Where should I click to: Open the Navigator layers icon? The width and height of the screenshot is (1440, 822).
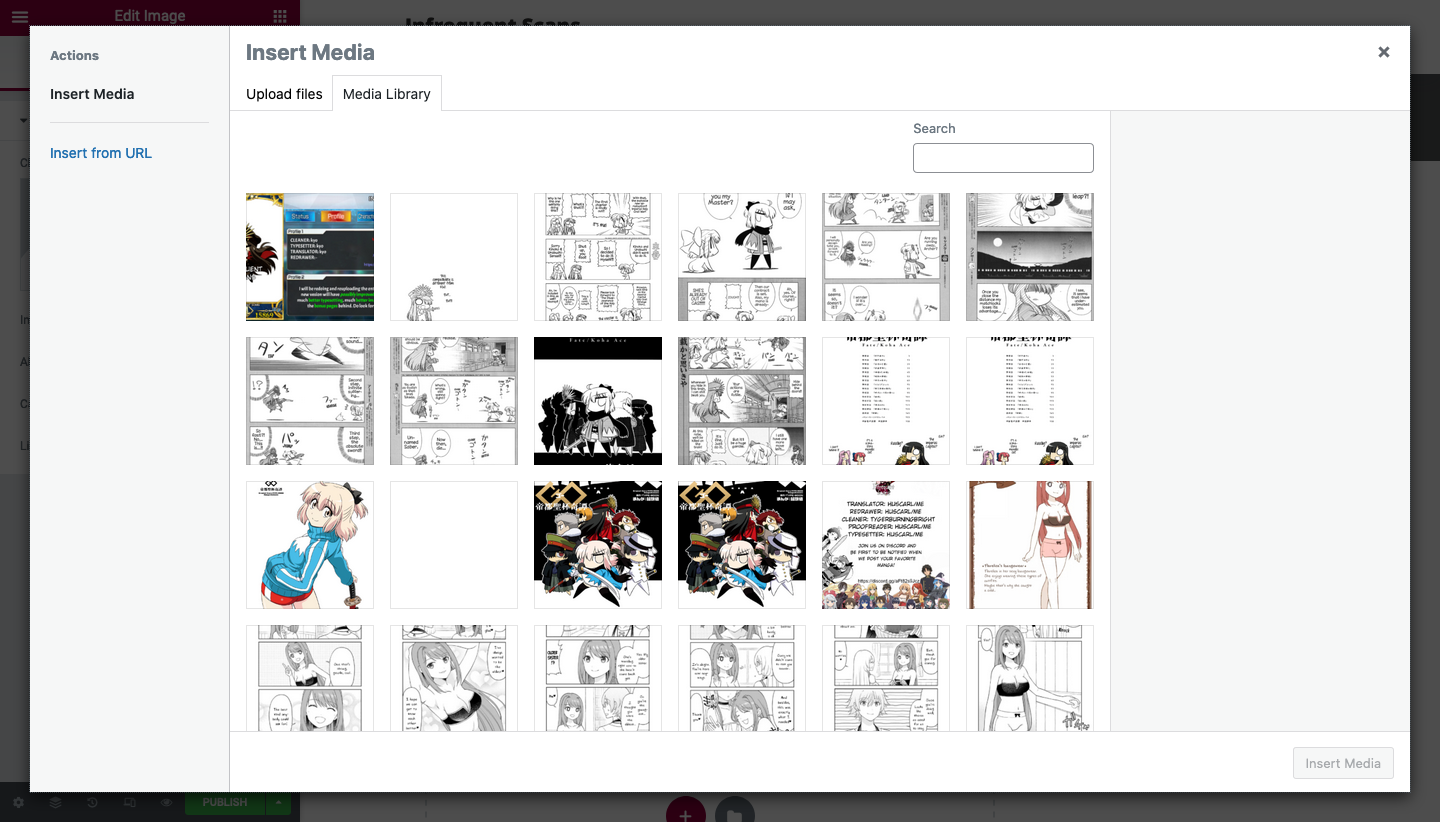pos(55,802)
